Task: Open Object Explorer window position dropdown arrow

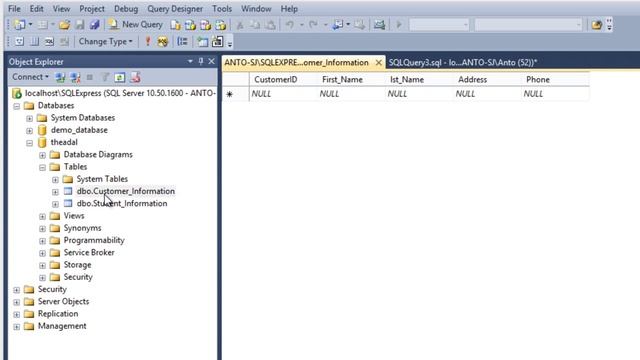Action: pyautogui.click(x=190, y=62)
